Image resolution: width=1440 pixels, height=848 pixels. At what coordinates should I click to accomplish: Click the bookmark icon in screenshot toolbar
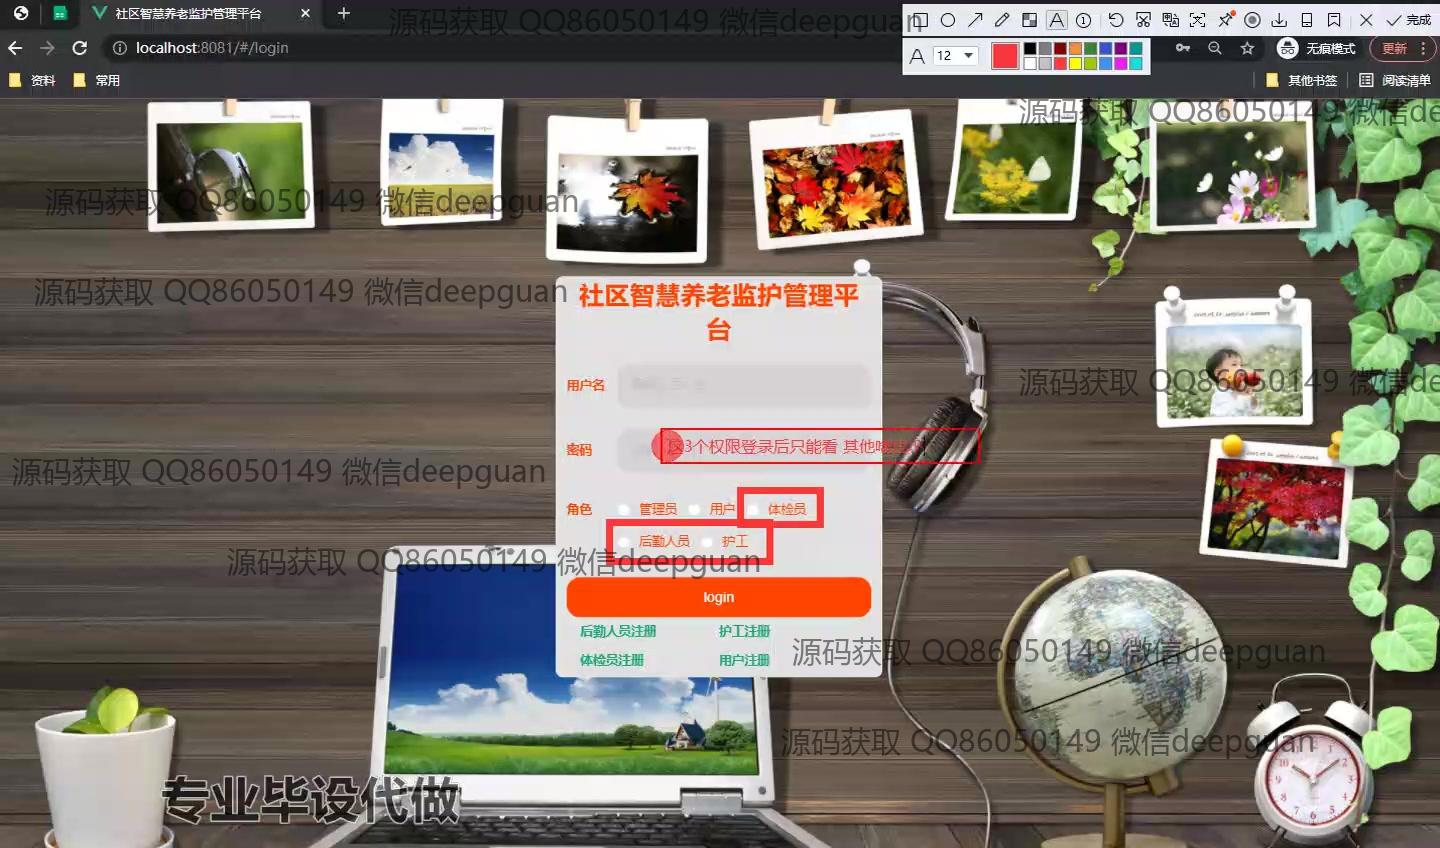tap(1334, 20)
